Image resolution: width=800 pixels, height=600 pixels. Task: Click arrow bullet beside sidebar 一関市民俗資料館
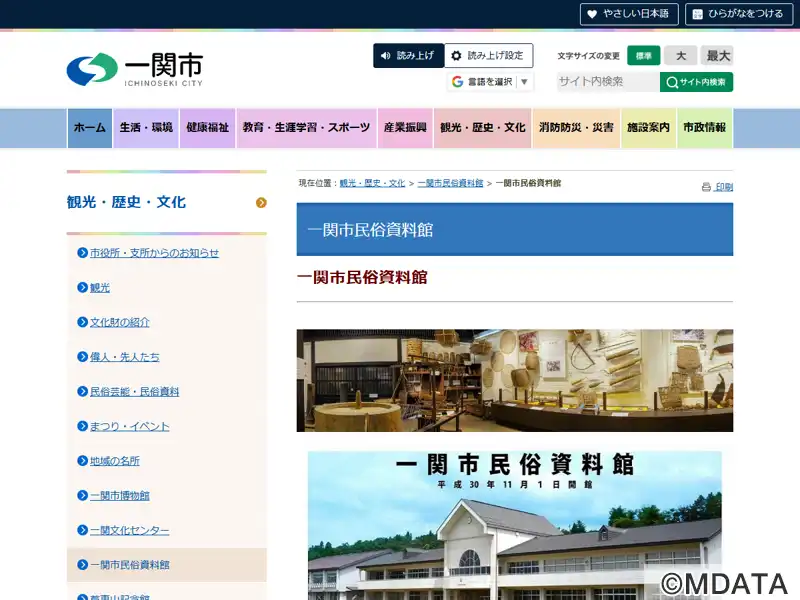(x=82, y=565)
